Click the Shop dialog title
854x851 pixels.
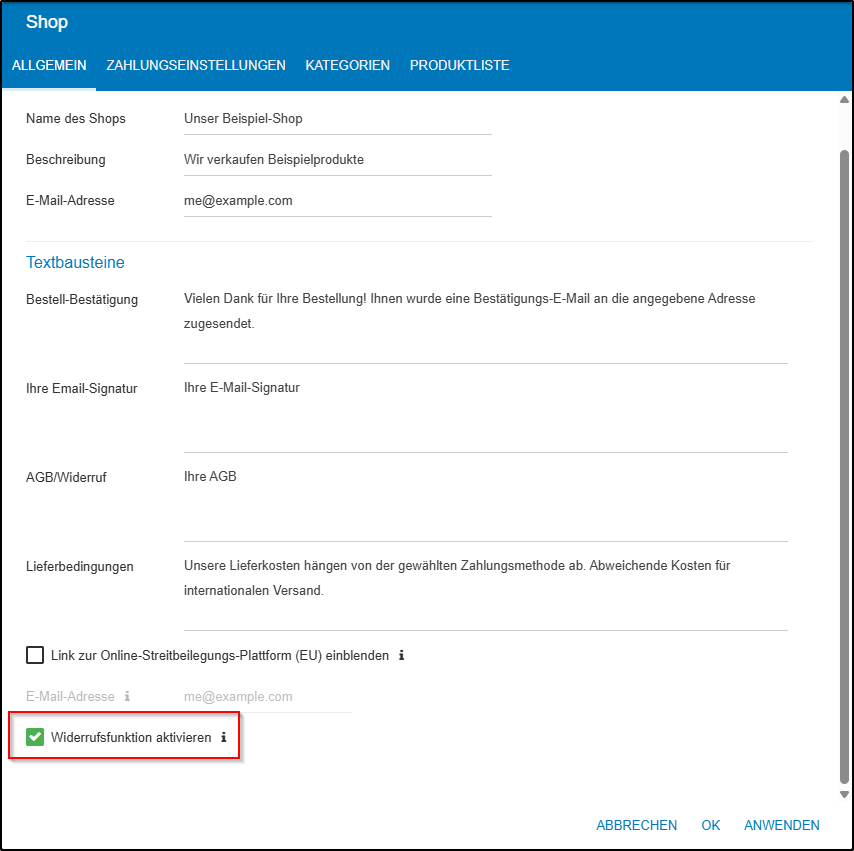[47, 22]
